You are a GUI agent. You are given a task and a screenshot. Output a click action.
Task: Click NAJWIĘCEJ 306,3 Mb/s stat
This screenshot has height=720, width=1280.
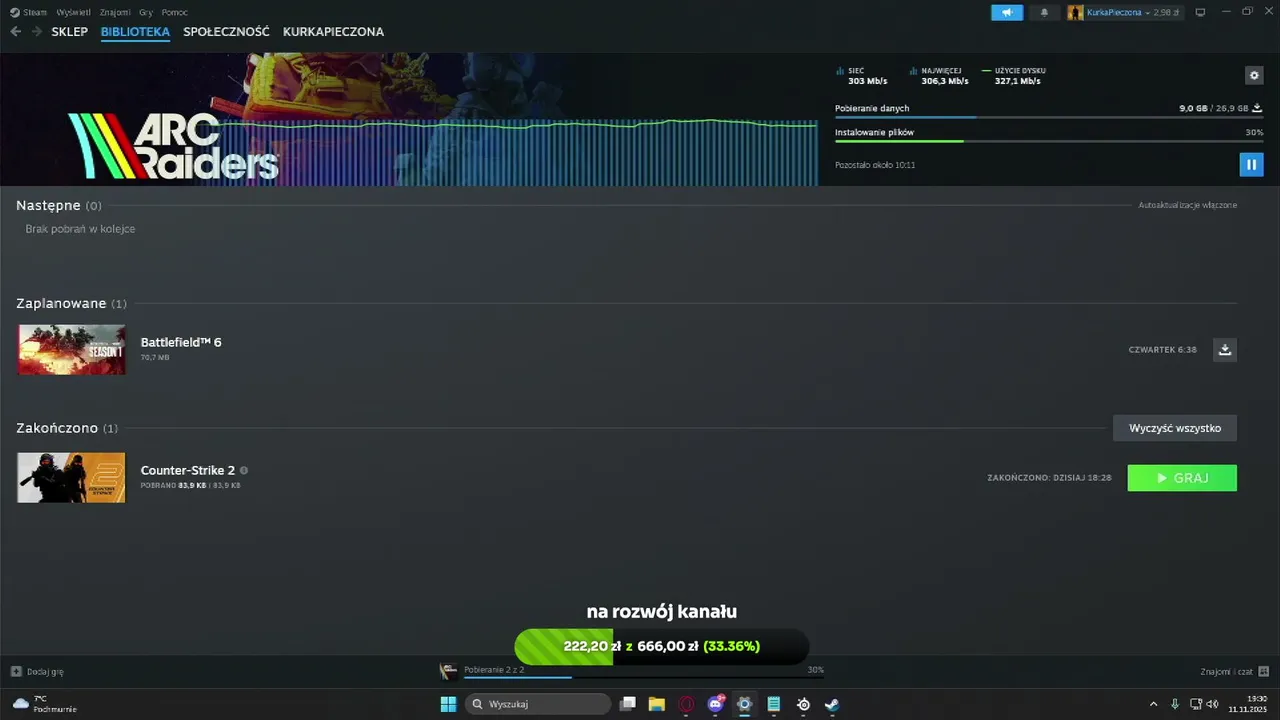tap(938, 76)
